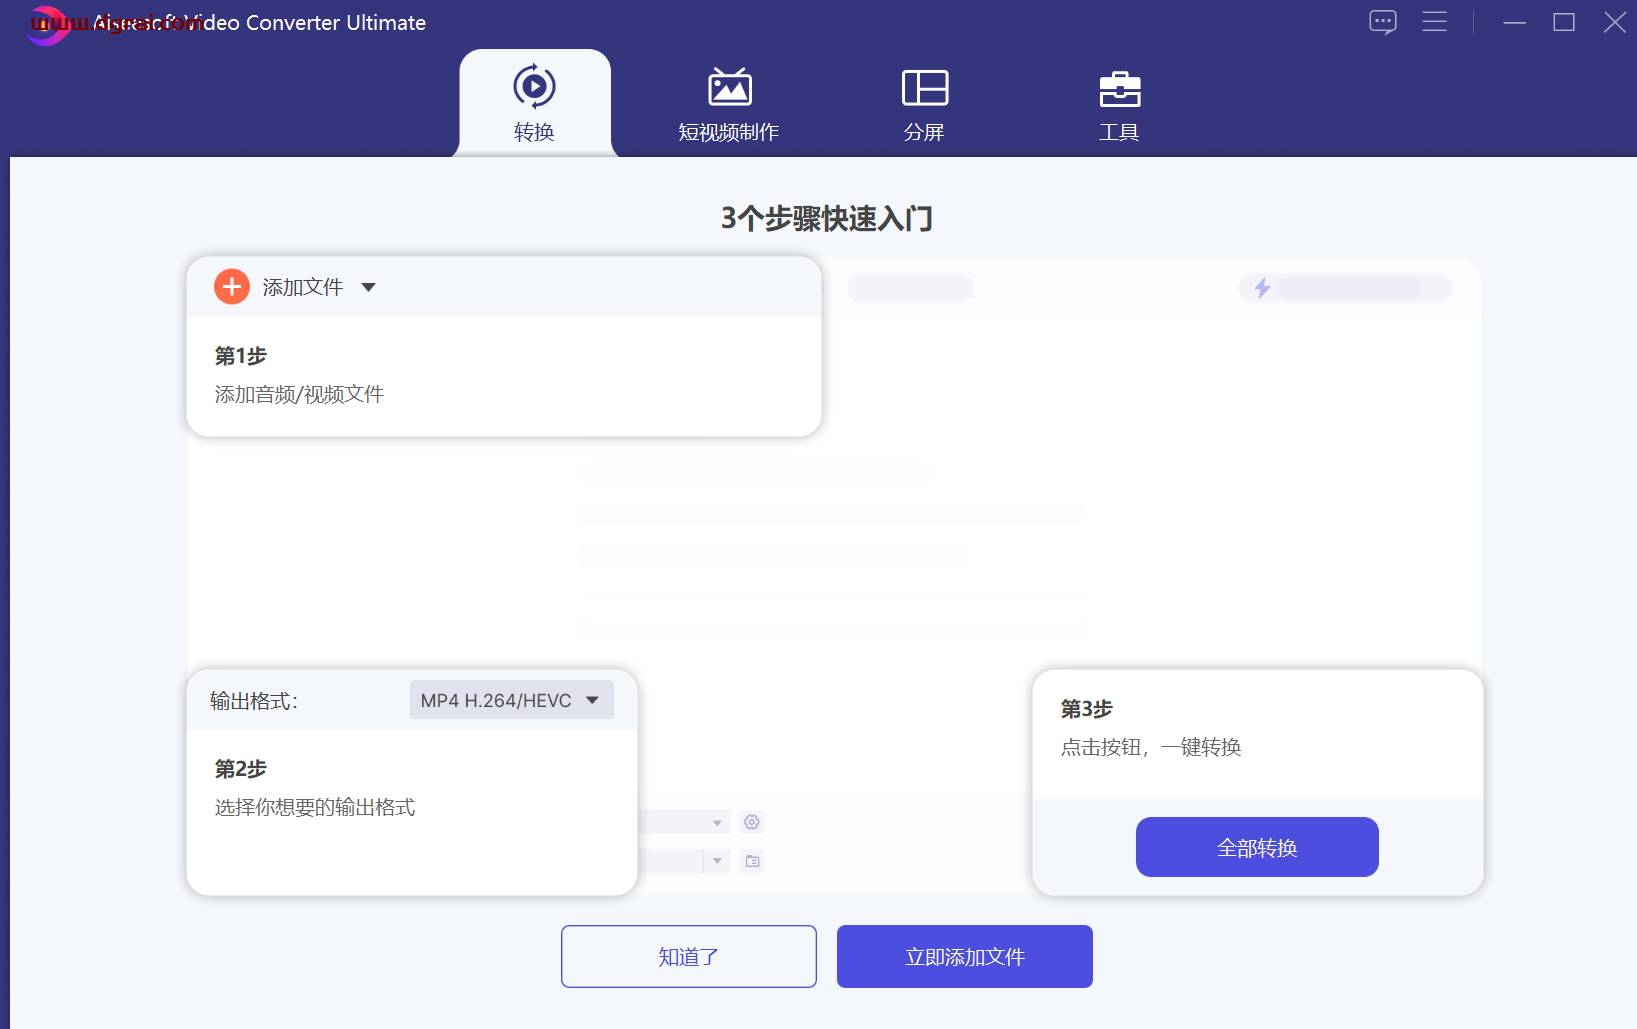This screenshot has width=1637, height=1029.
Task: Click the app logo in title bar
Action: 47,24
